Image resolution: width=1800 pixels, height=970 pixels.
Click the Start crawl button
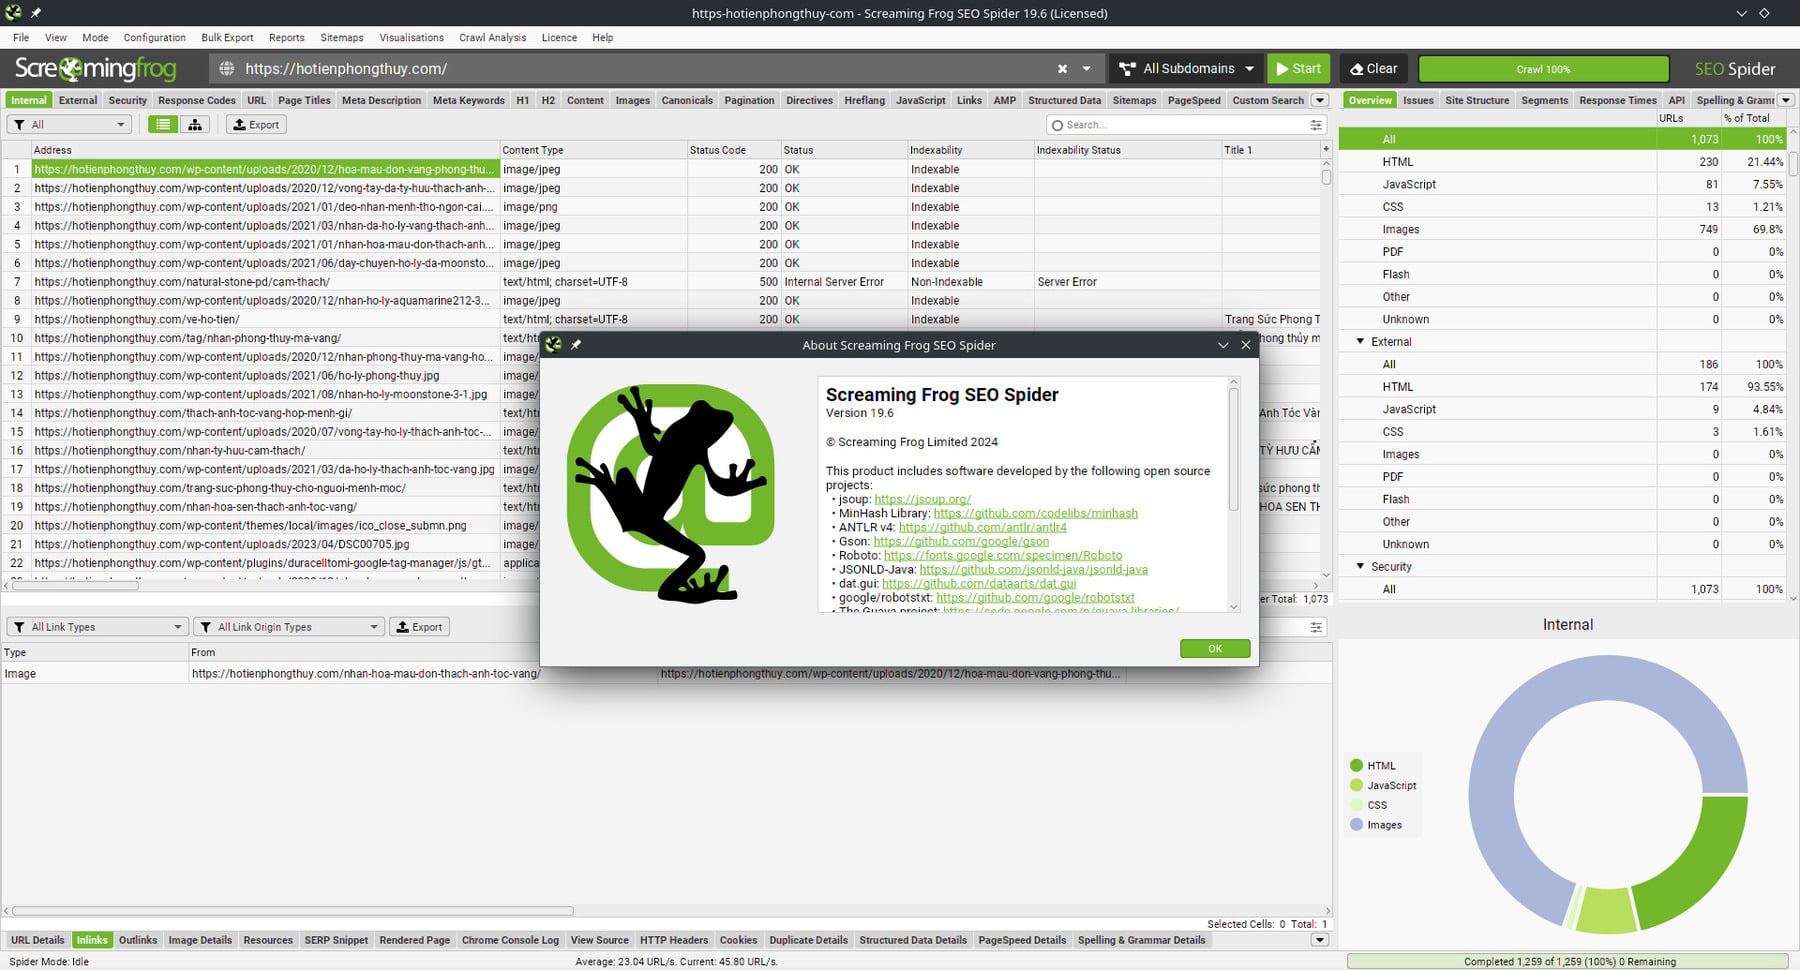1299,69
